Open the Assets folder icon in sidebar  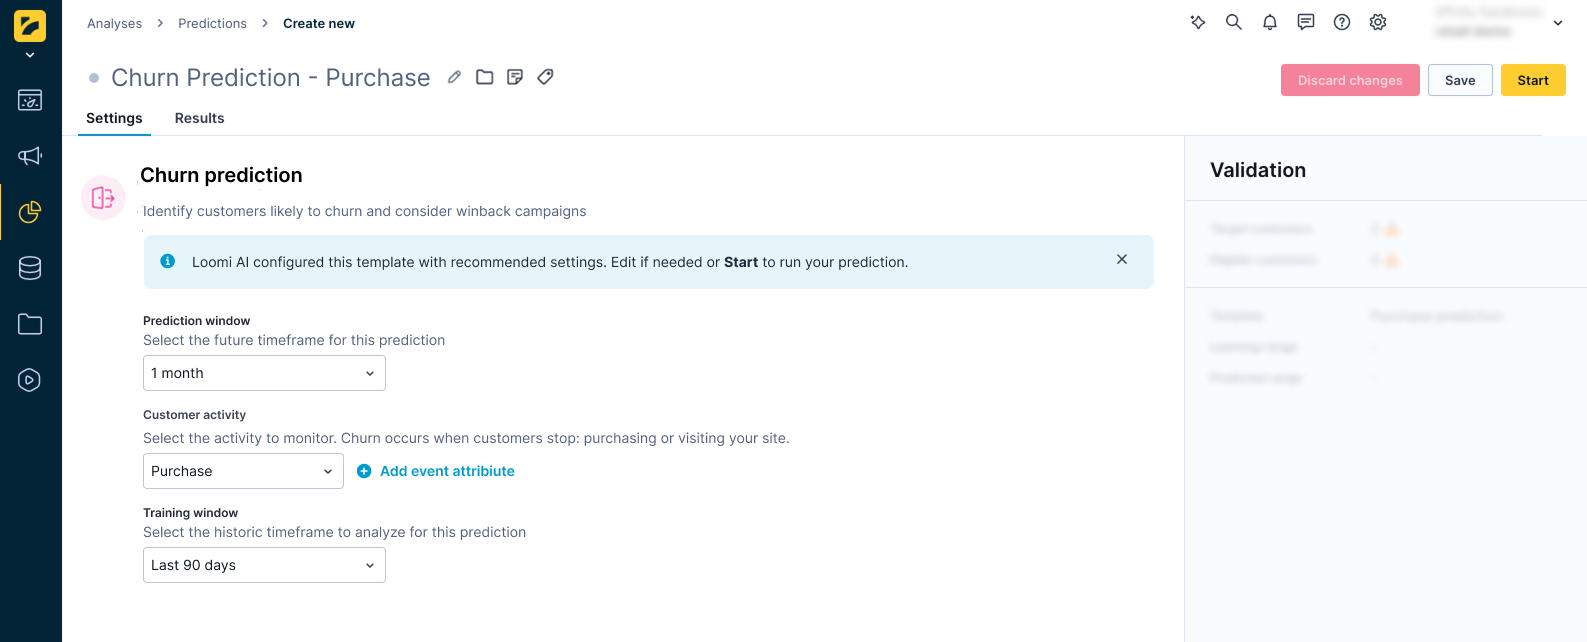30,324
